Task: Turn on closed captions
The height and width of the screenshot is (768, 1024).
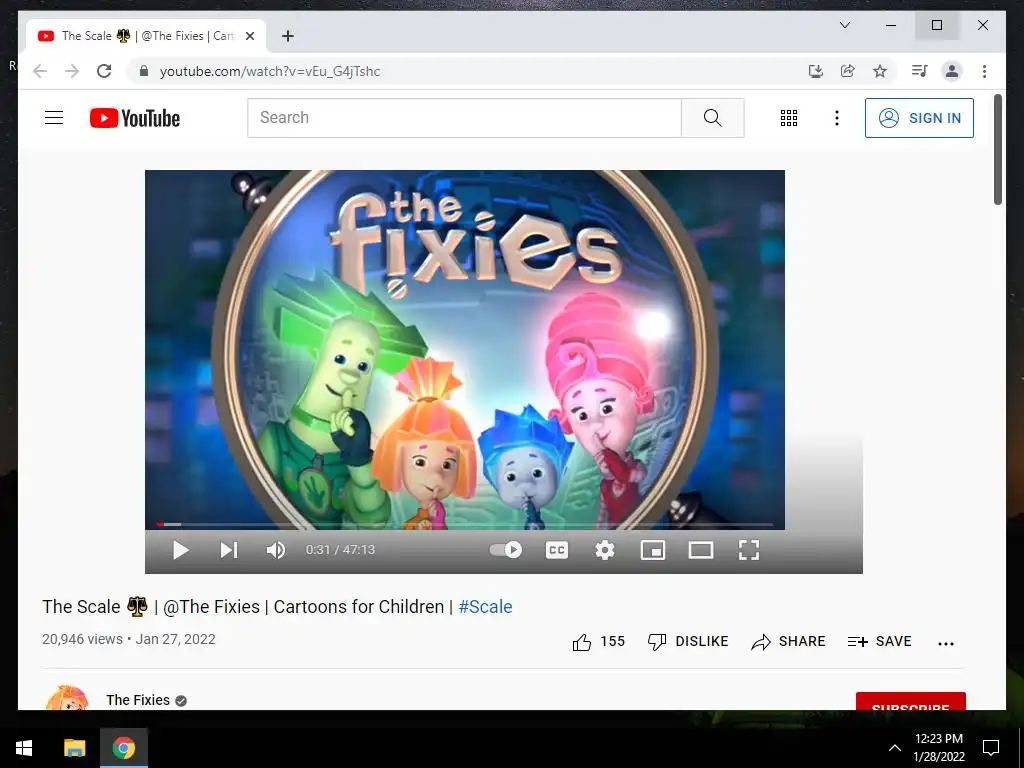Action: [x=556, y=550]
